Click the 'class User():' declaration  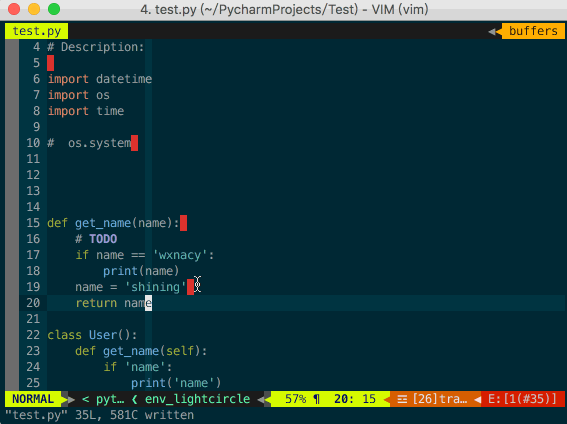pos(92,335)
